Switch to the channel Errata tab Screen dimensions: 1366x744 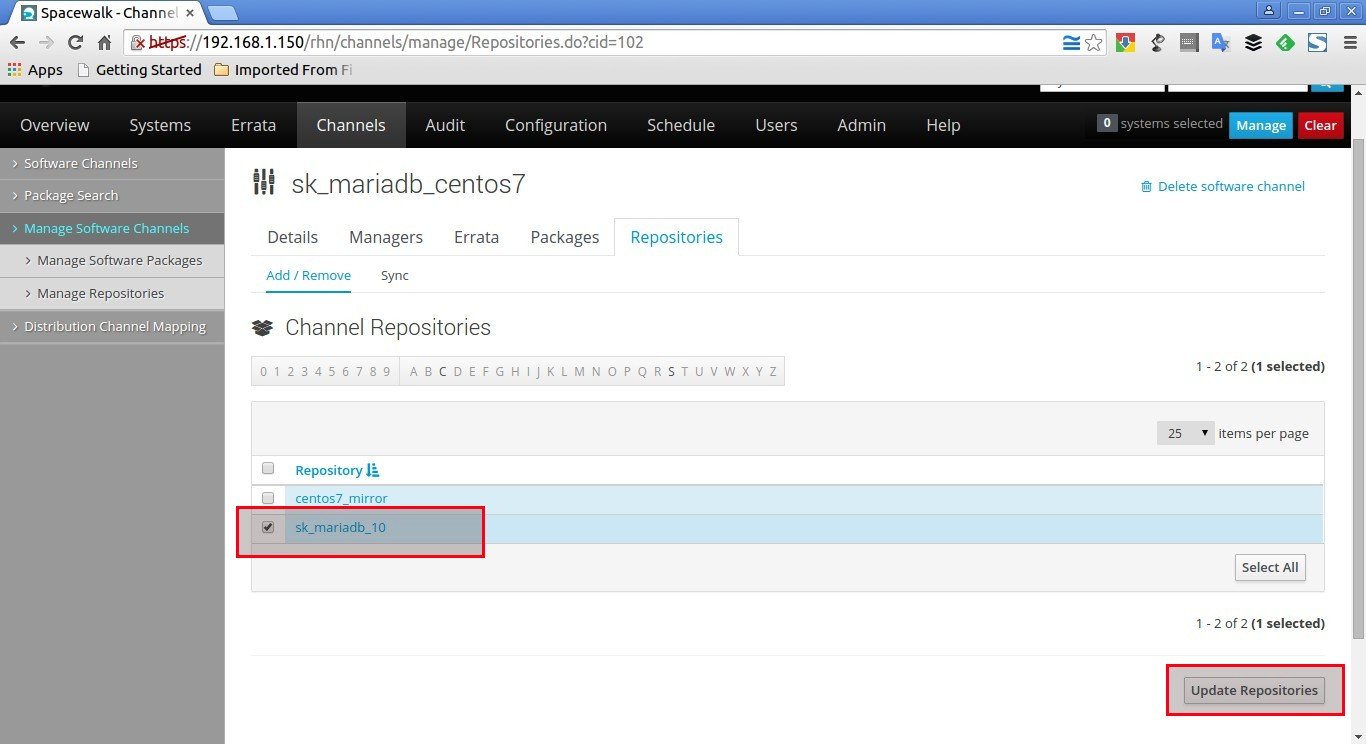[x=477, y=237]
